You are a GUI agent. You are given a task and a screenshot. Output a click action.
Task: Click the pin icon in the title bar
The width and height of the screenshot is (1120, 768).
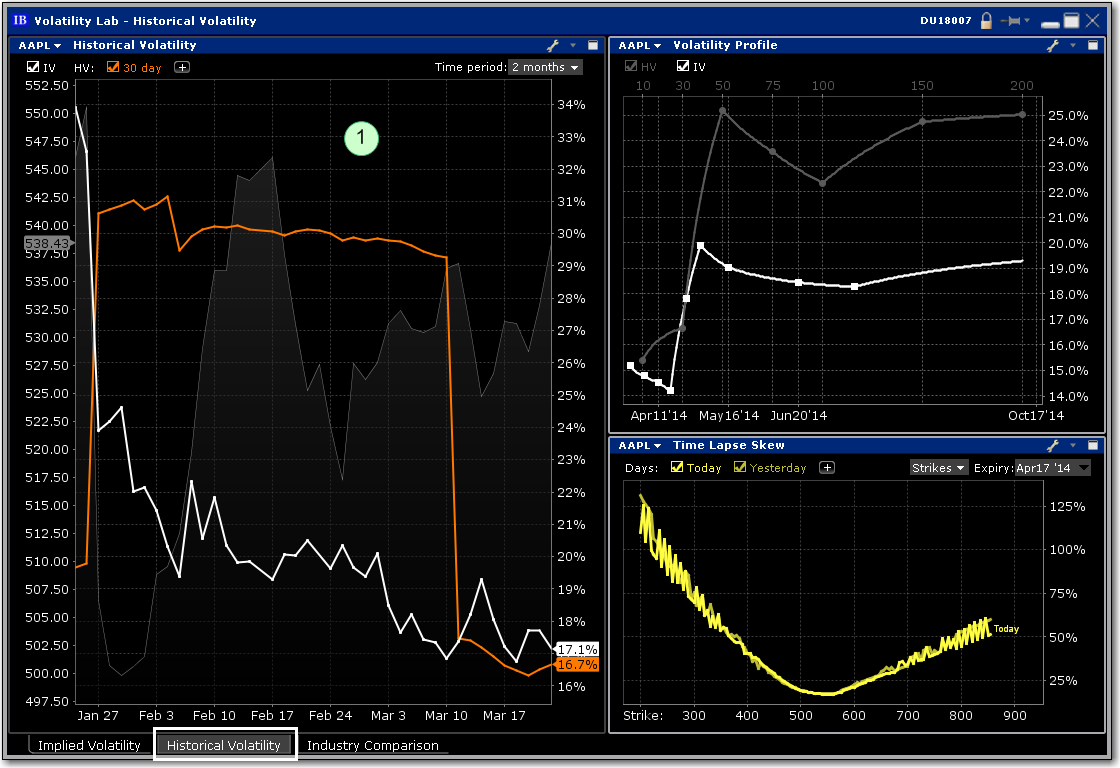1011,21
